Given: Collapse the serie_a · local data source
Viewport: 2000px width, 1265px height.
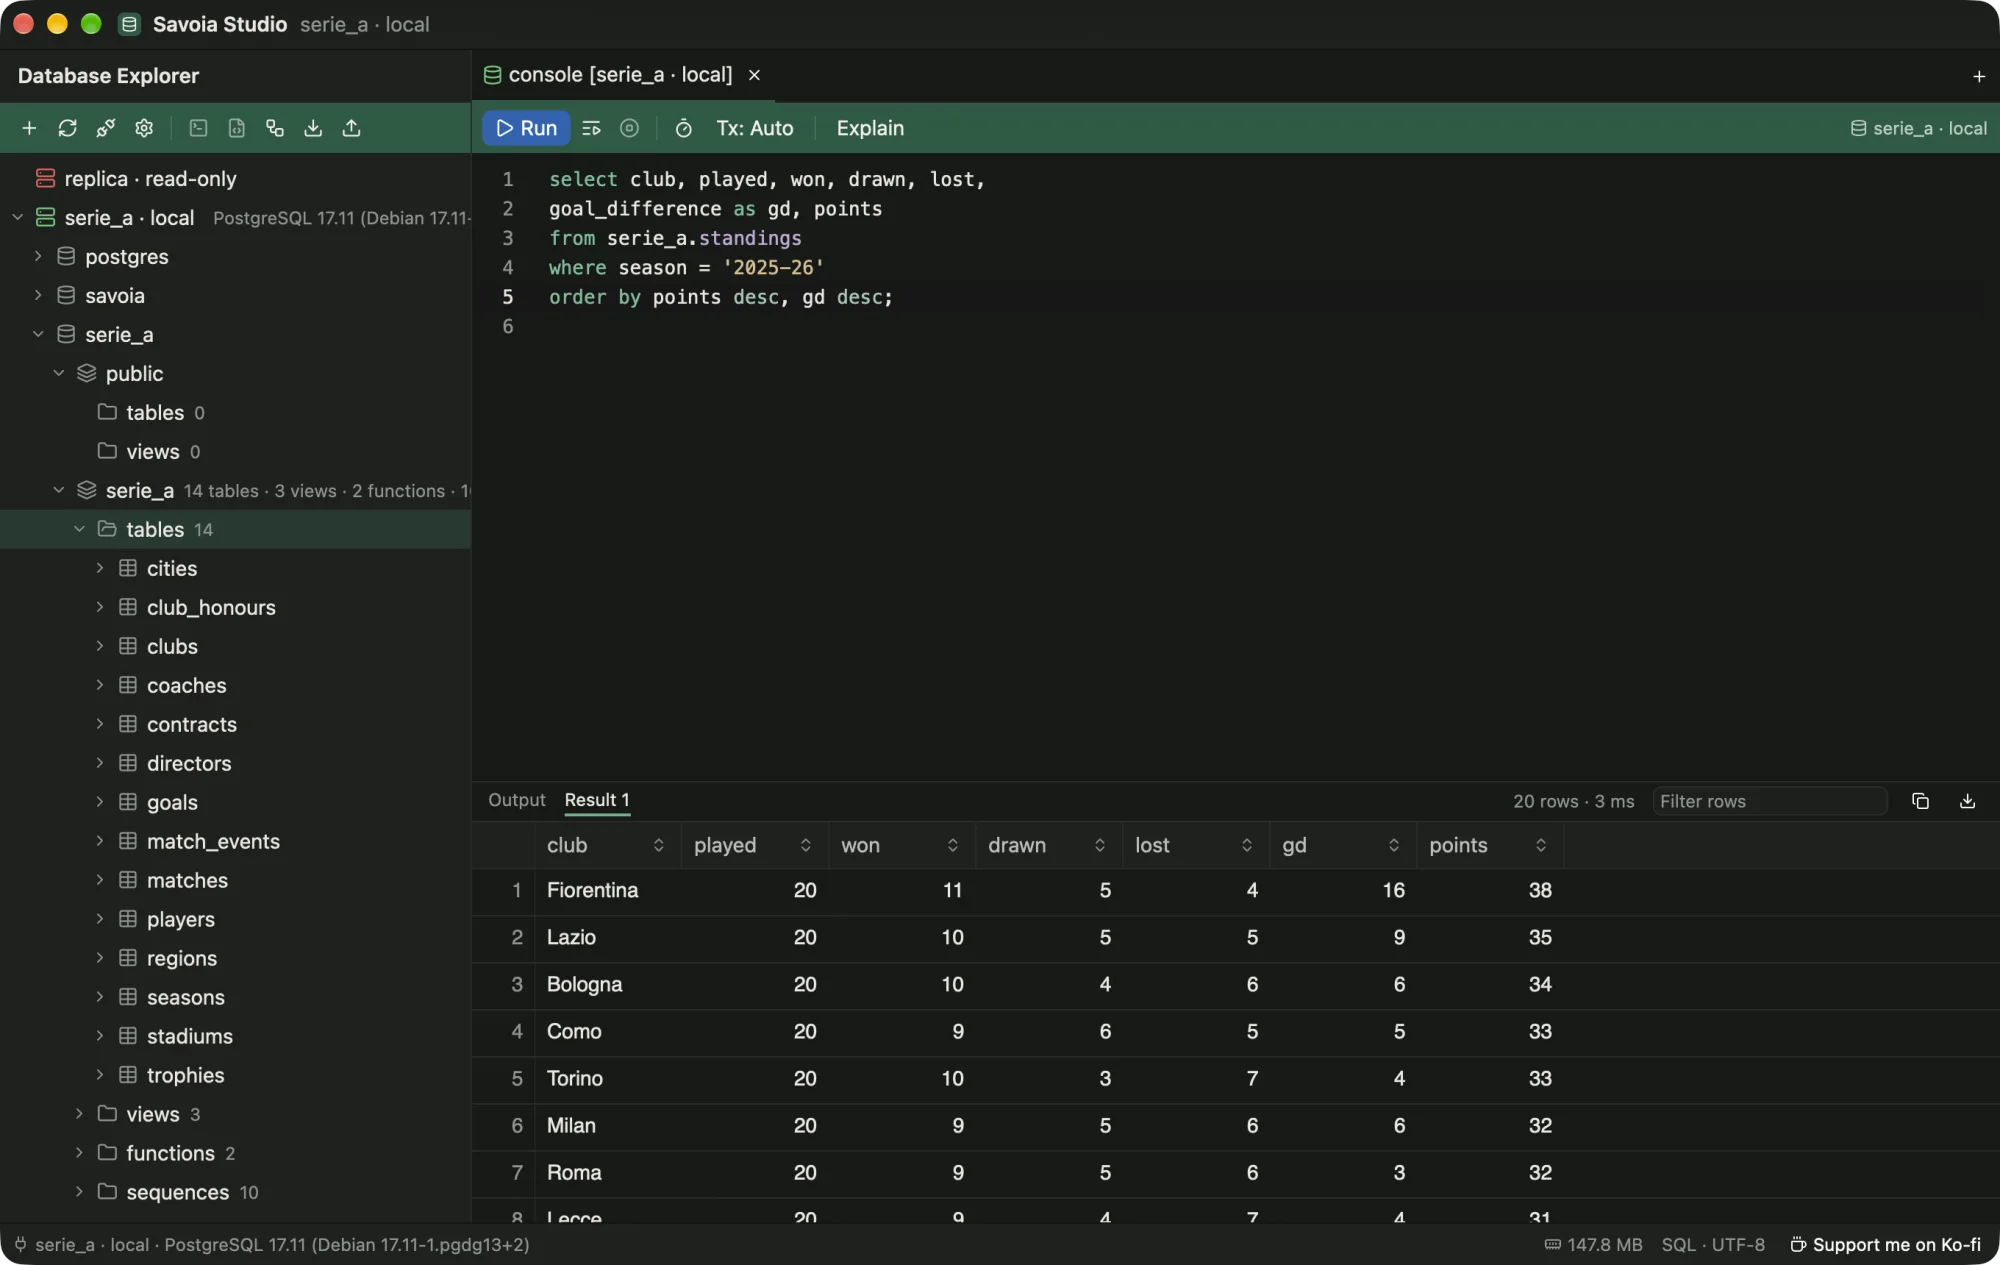Looking at the screenshot, I should 17,217.
